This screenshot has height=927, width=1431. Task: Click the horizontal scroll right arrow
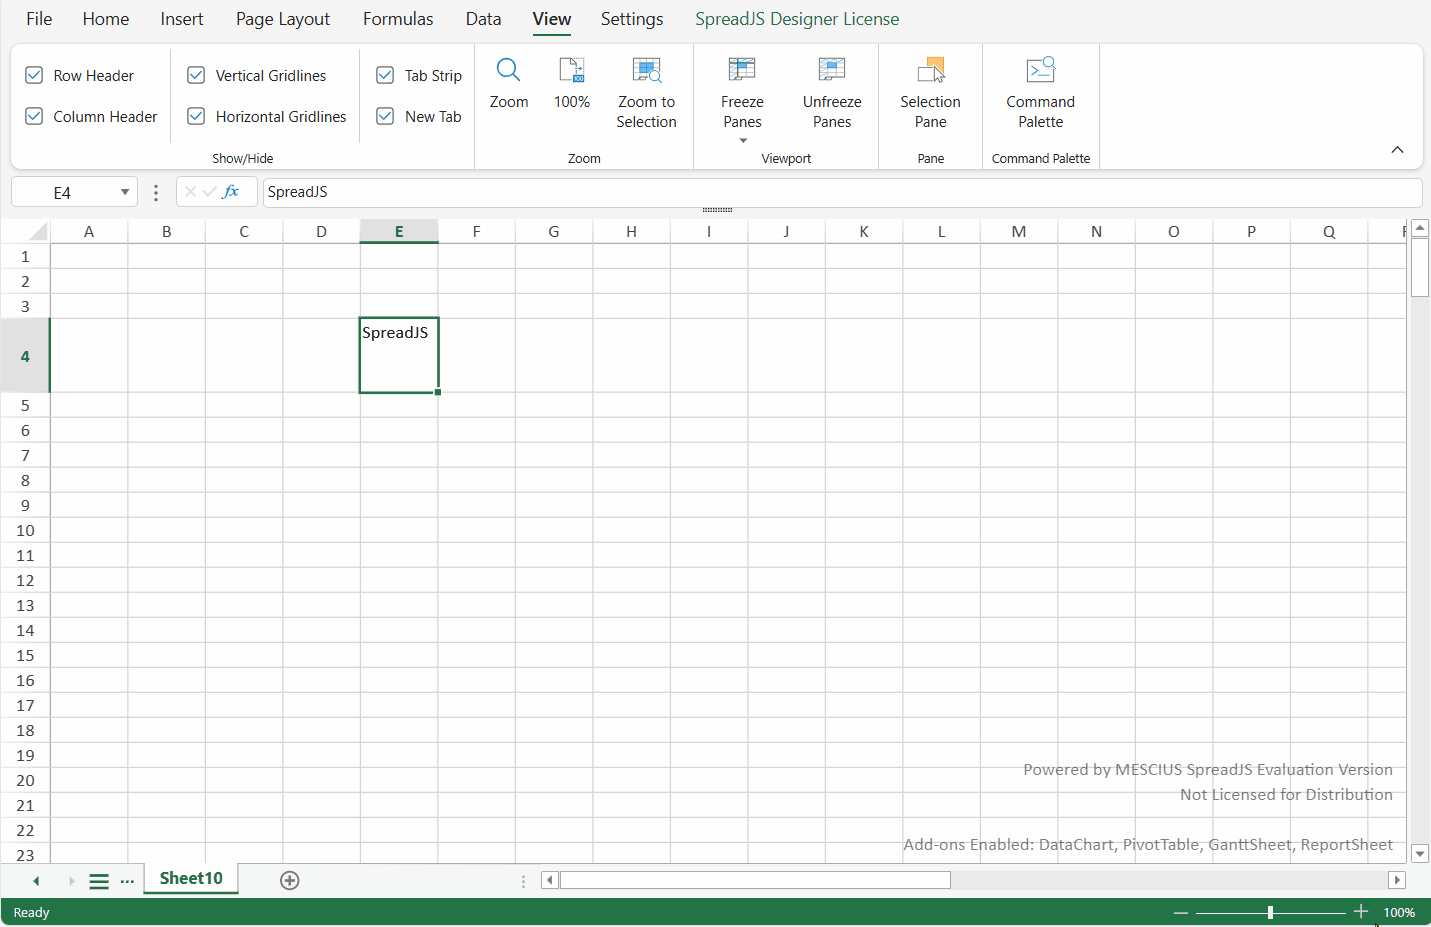click(1397, 880)
